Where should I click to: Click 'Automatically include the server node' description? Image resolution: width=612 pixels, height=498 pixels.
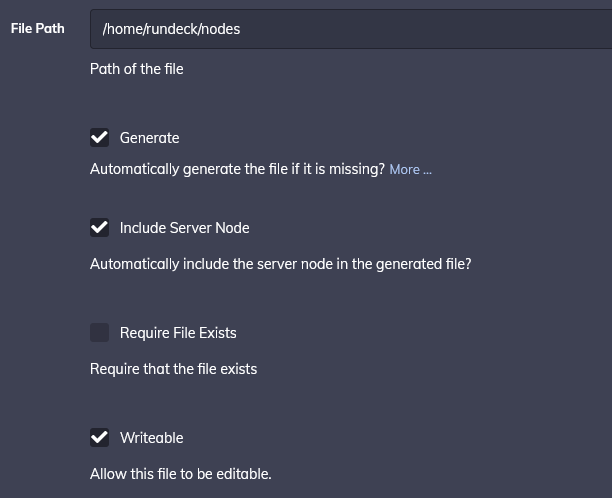click(280, 265)
